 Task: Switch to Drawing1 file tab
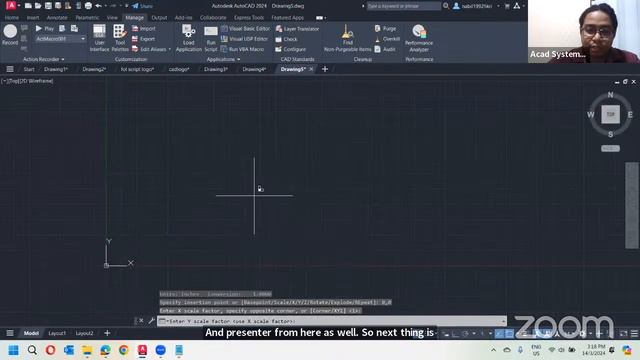(x=56, y=69)
